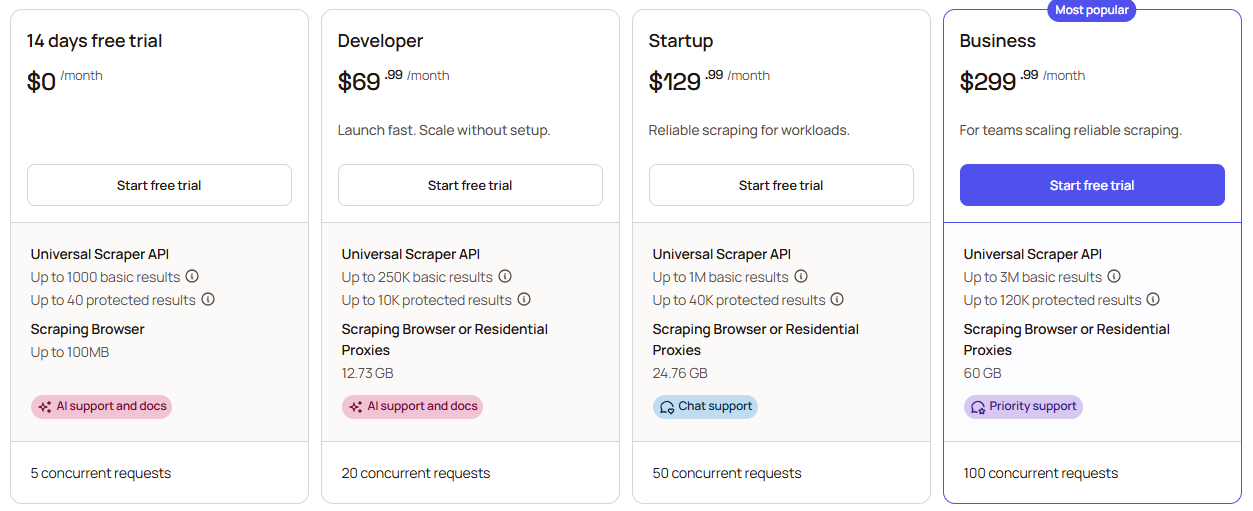This screenshot has width=1253, height=511.
Task: Click info icon beside 1M basic results
Action: point(801,277)
